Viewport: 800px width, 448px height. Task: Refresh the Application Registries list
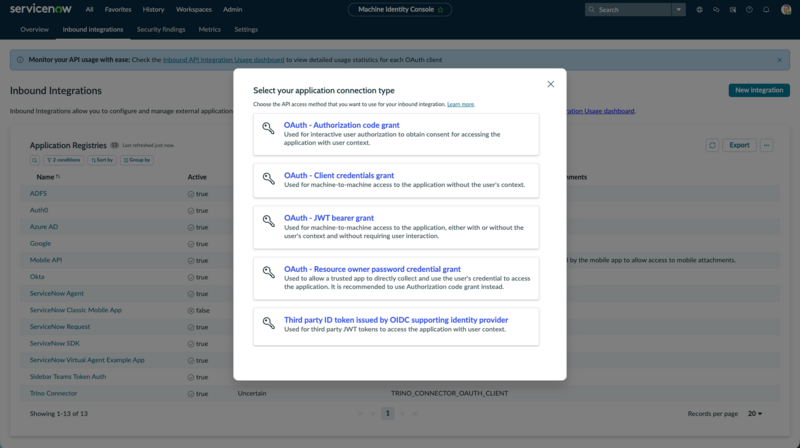pyautogui.click(x=712, y=145)
